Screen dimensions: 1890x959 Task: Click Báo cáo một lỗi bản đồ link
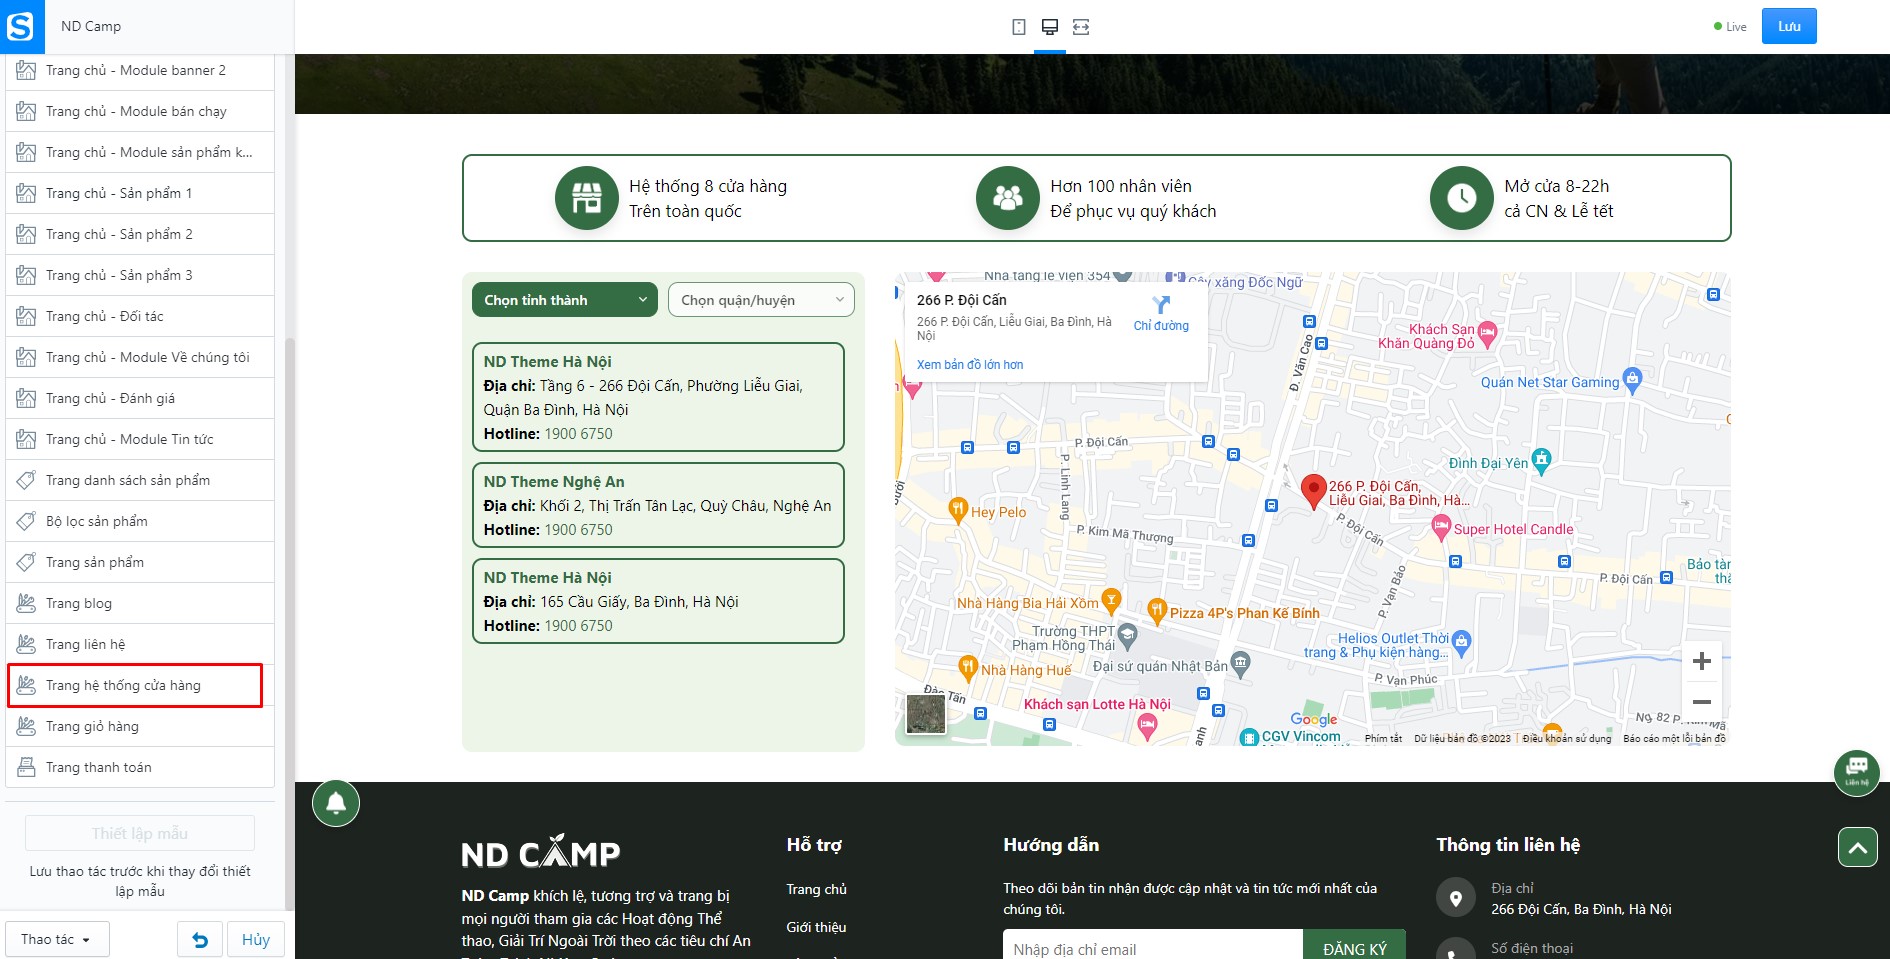[1674, 739]
